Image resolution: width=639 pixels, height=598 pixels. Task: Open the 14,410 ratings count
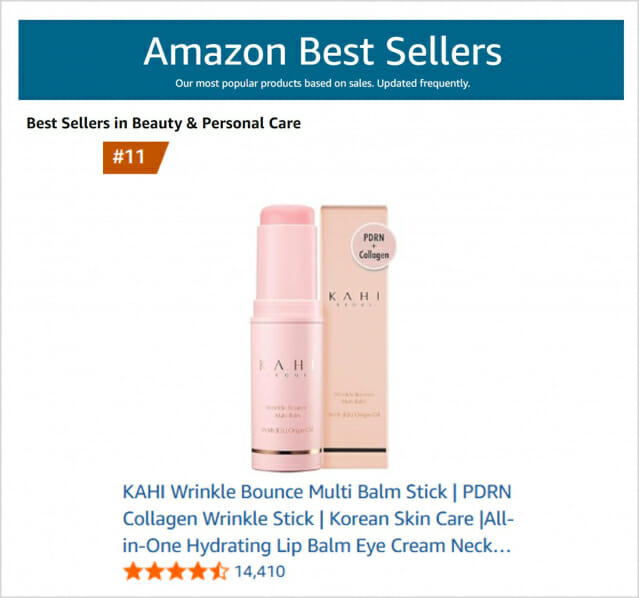click(x=260, y=573)
